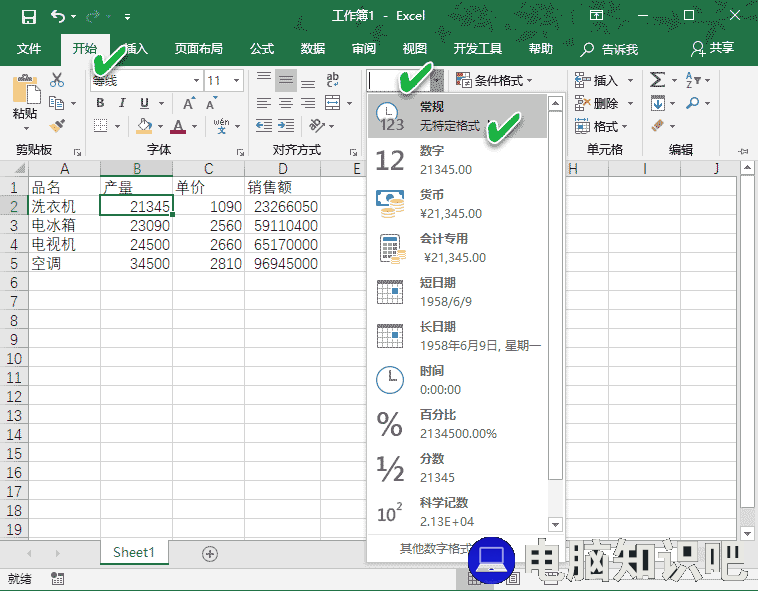
Task: Increase font size with the large A
Action: tap(189, 103)
